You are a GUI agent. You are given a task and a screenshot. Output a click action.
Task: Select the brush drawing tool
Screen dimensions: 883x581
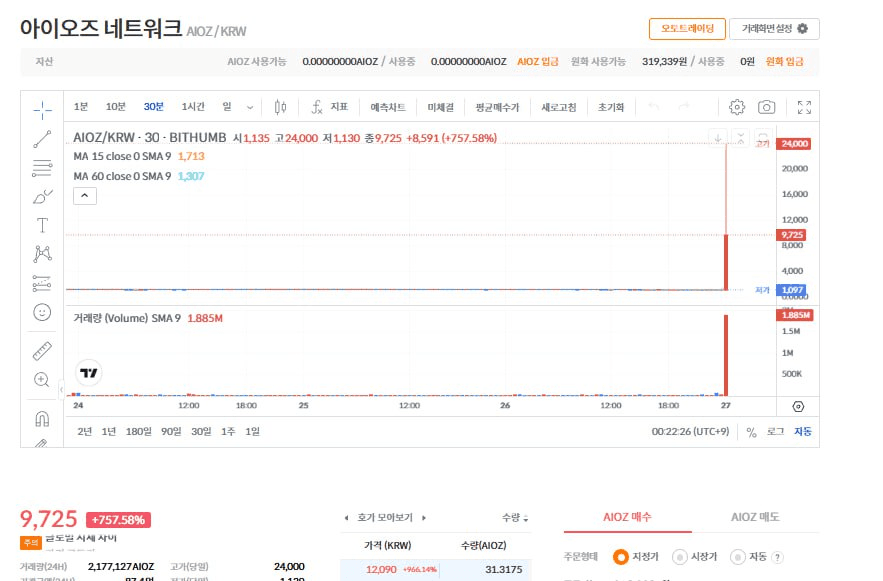coord(42,196)
